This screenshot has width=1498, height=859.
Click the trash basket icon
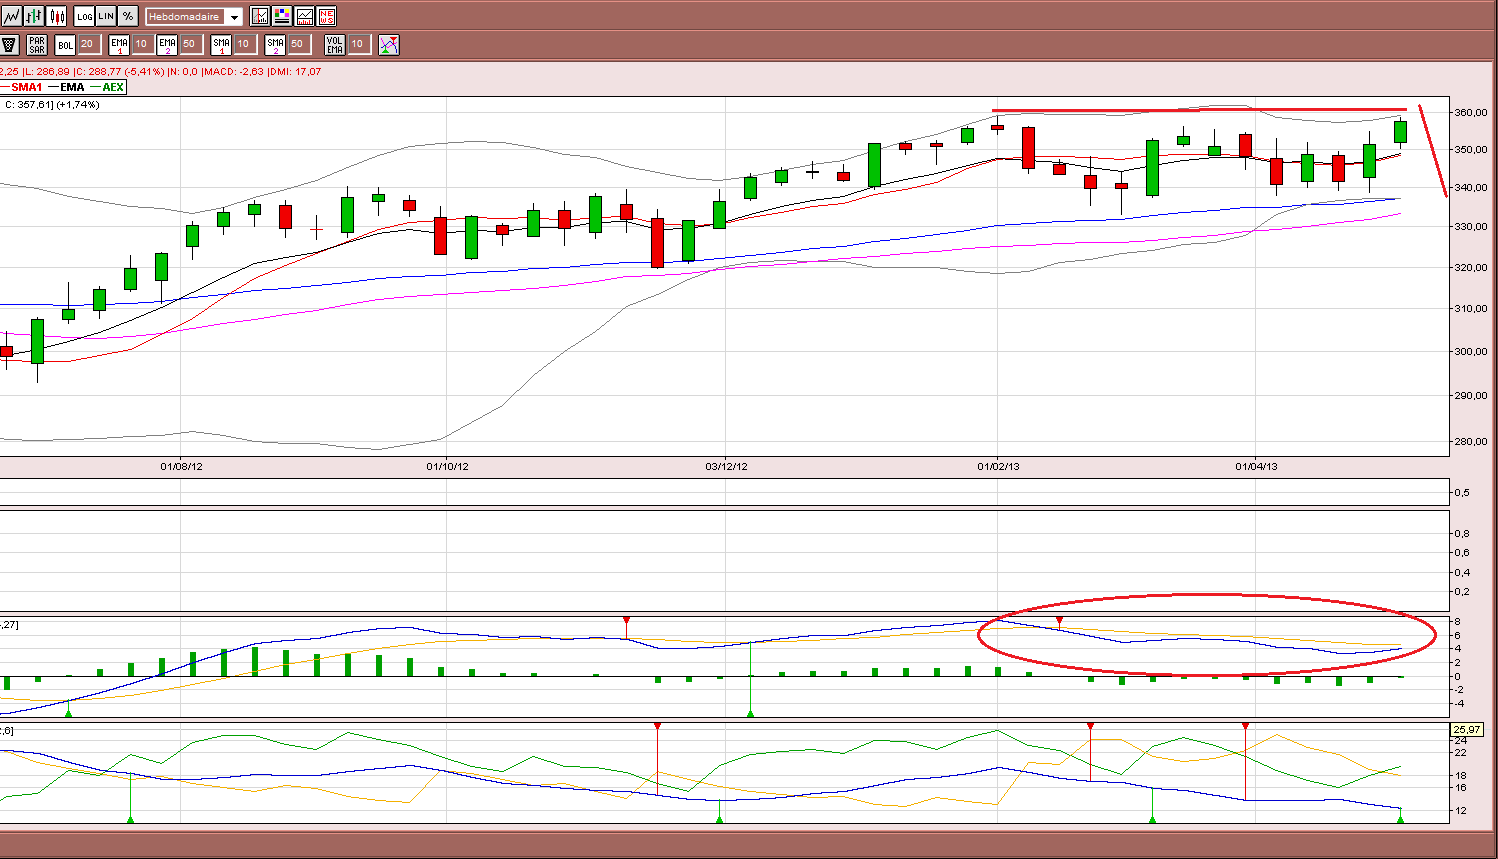click(10, 44)
